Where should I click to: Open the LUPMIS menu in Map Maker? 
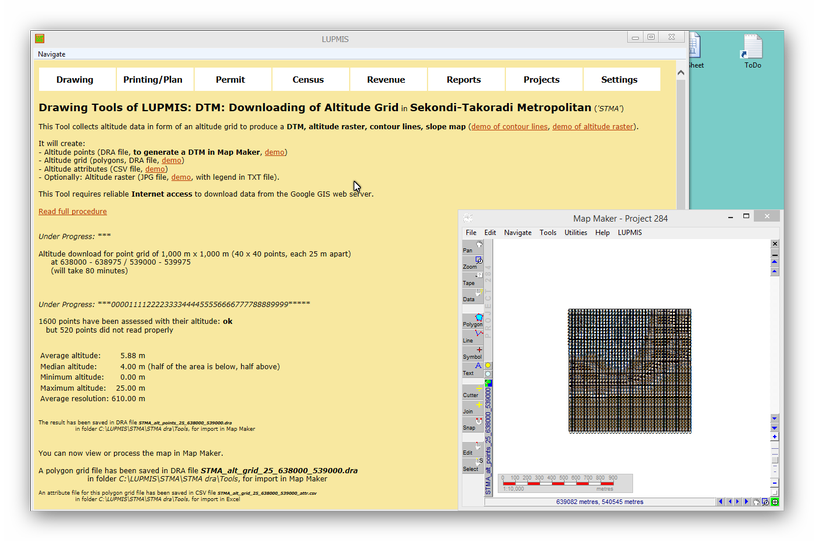pos(630,233)
